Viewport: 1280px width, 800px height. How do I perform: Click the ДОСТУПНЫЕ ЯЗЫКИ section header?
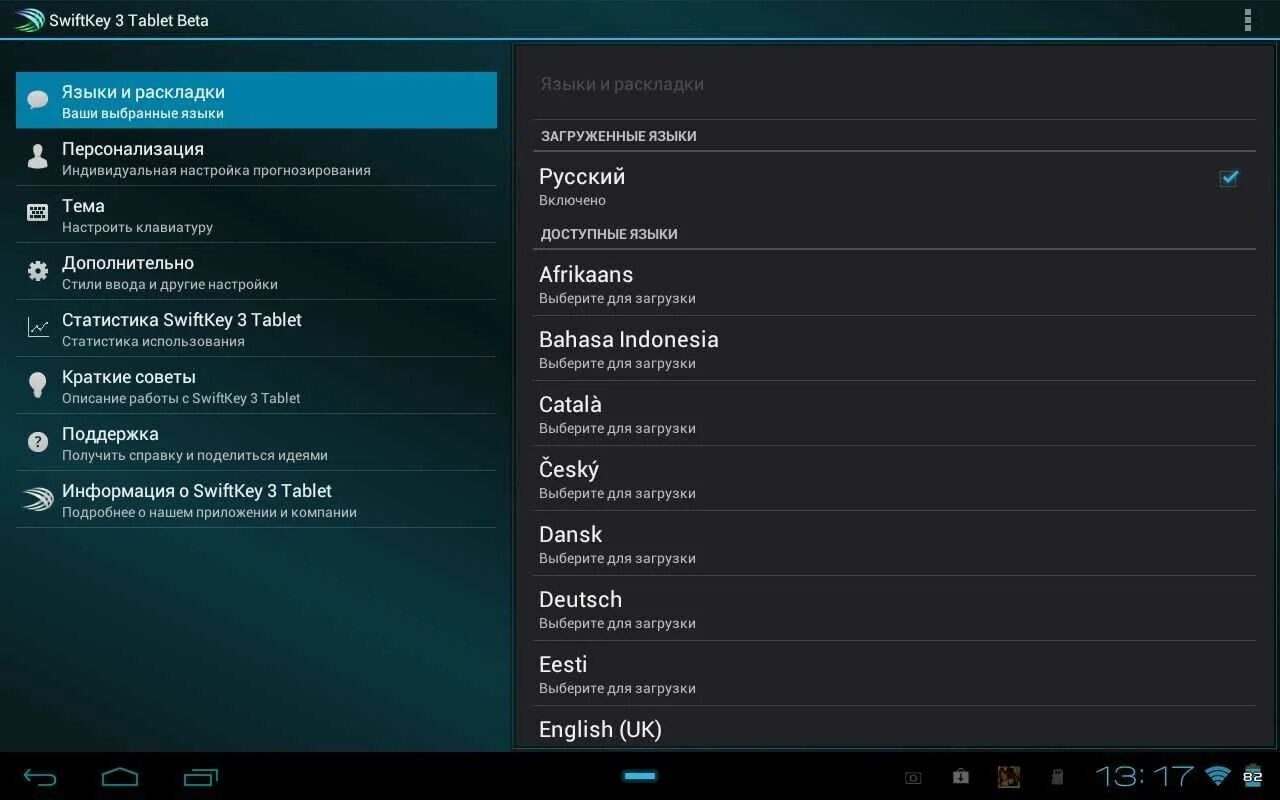pyautogui.click(x=609, y=234)
